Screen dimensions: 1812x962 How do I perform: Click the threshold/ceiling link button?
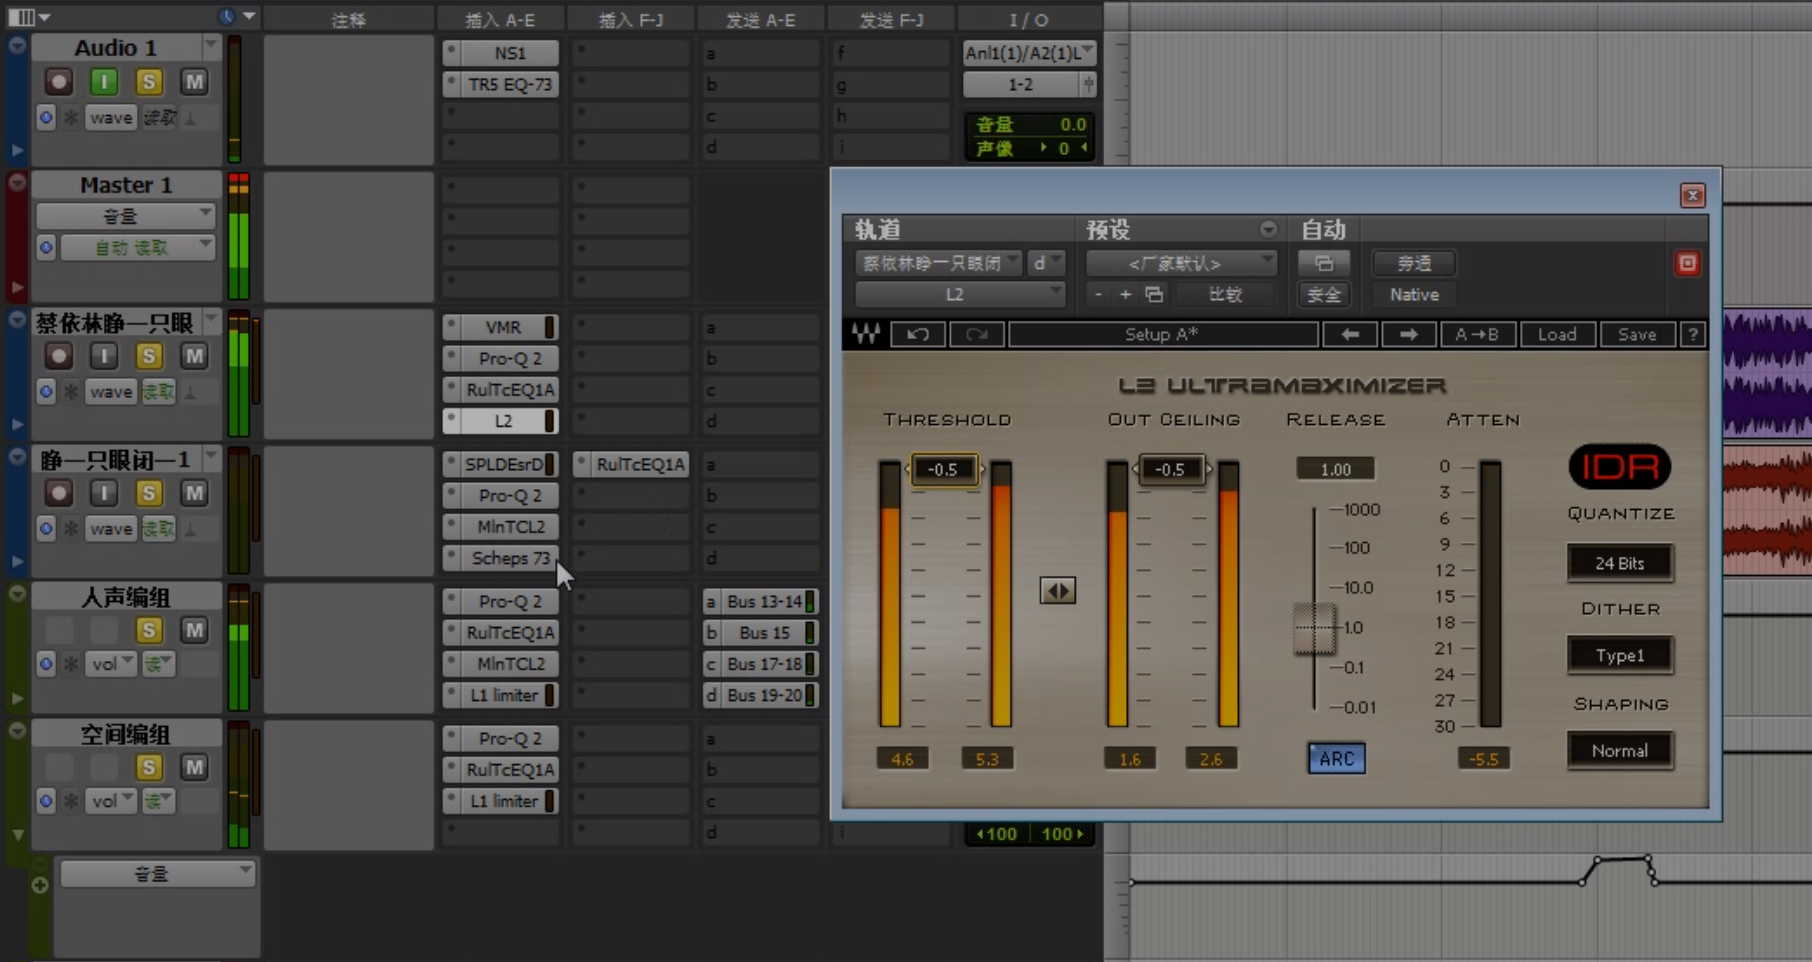[x=1057, y=591]
